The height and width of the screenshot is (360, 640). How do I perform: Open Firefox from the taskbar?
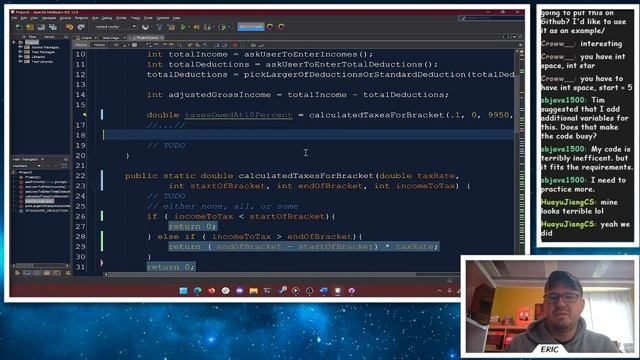pos(211,291)
